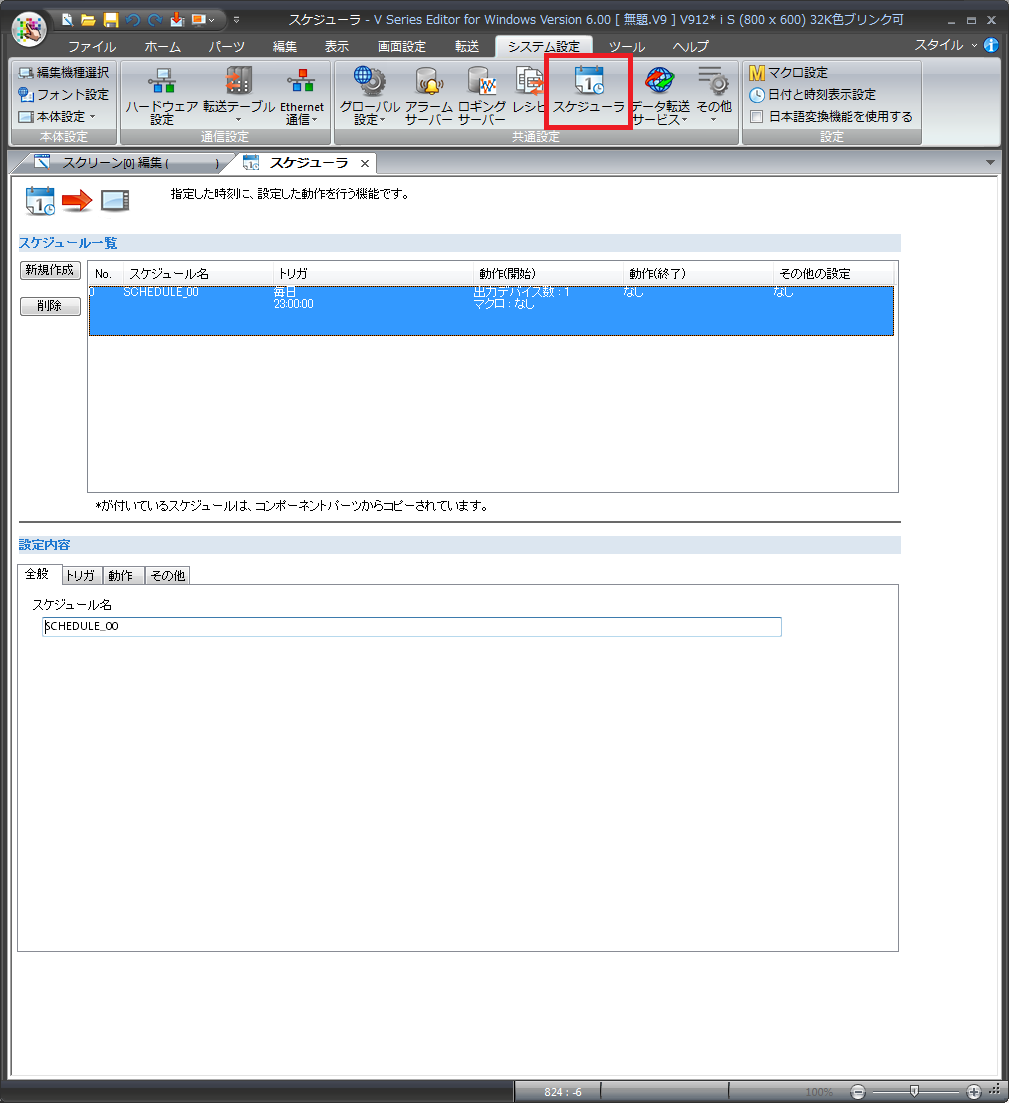Select the トリガ settings tab
Viewport: 1009px width, 1103px height.
tap(80, 575)
